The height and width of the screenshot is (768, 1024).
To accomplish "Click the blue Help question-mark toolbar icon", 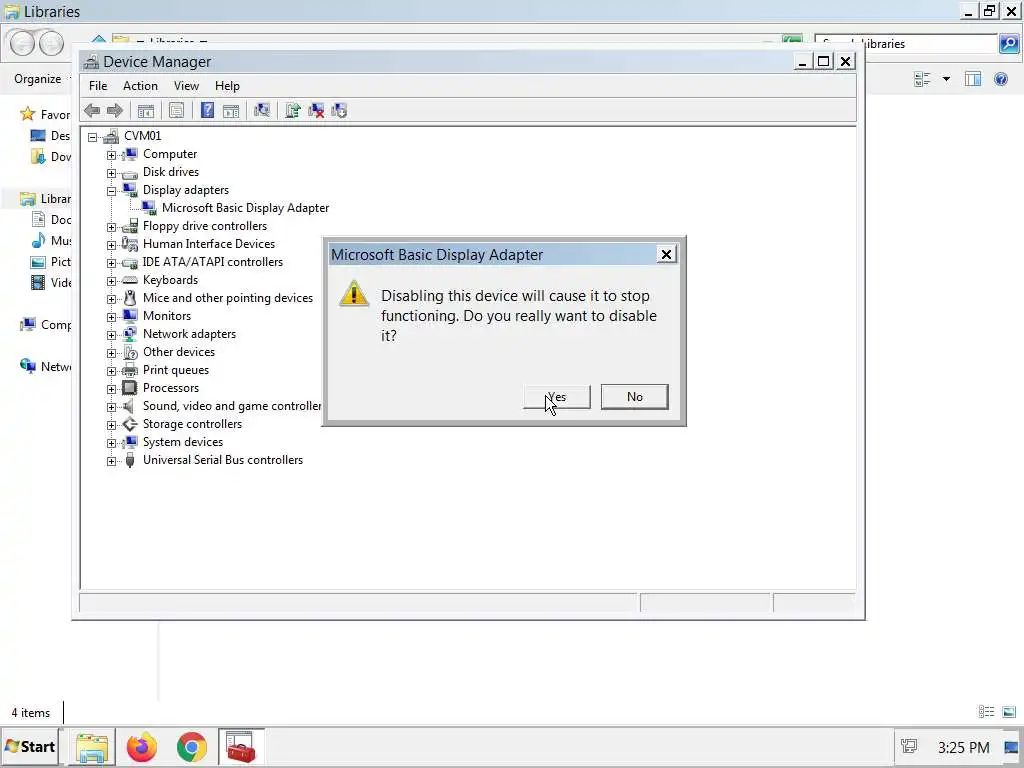I will (207, 110).
